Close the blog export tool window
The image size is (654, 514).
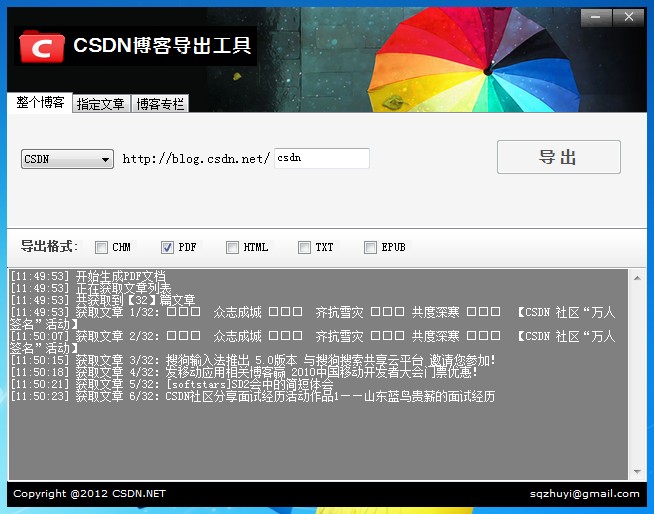click(x=628, y=16)
